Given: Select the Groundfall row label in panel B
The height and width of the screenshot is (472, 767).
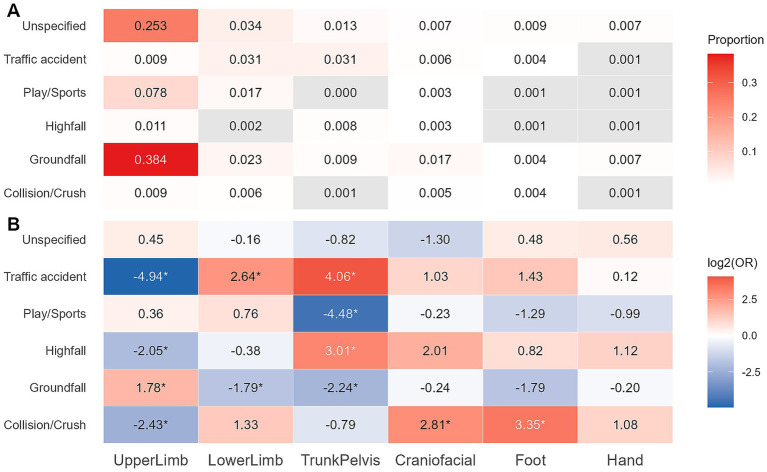Looking at the screenshot, I should [58, 388].
